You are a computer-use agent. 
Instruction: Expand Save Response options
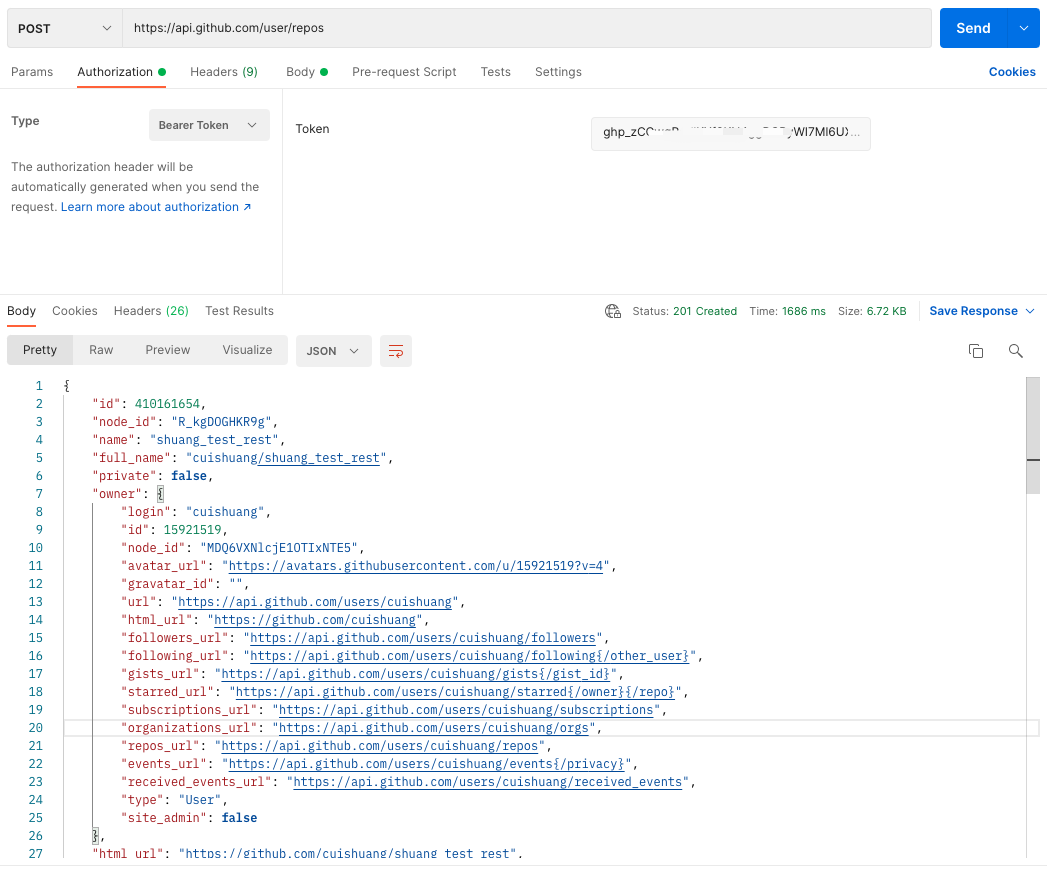[x=1029, y=311]
